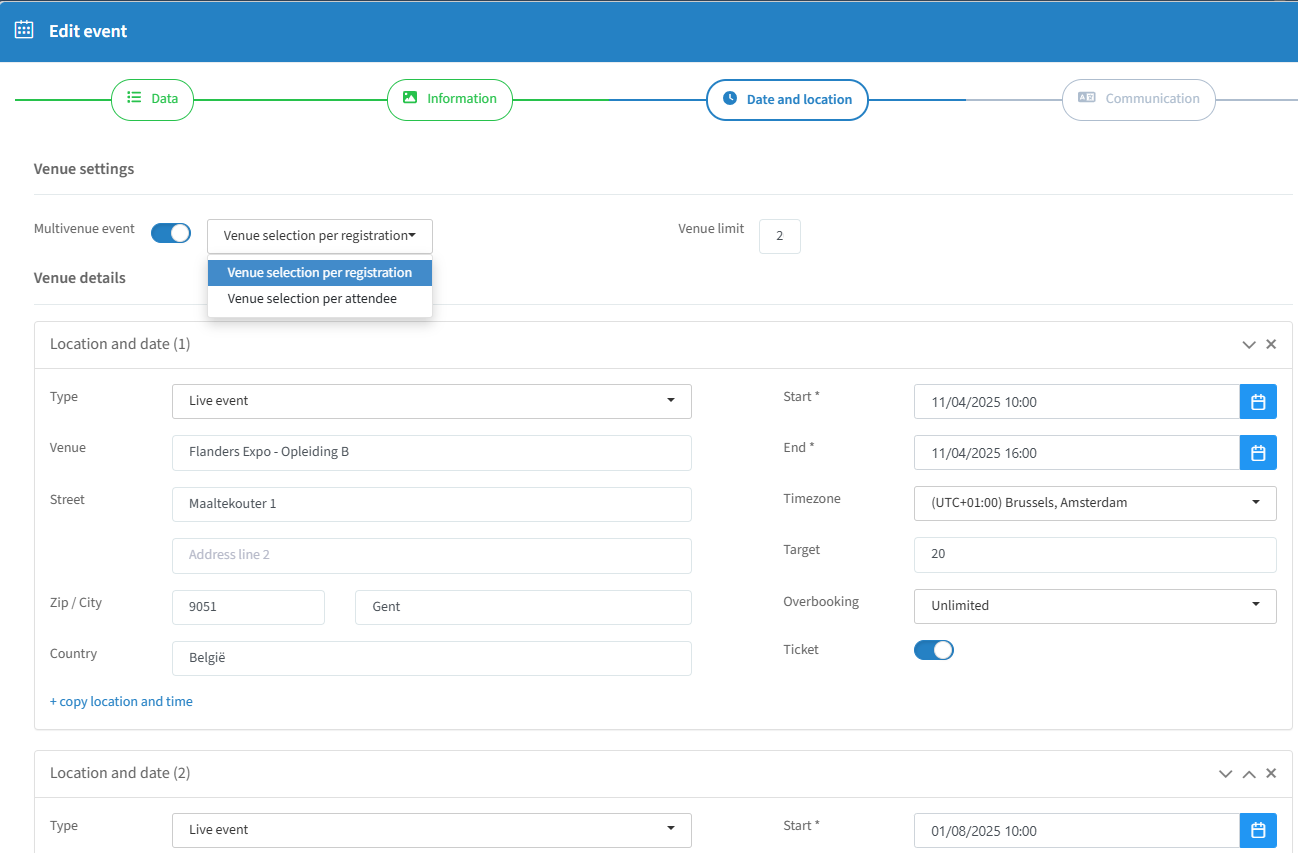Remove Location and date (2) with X
Screen dimensions: 1298x853
pos(1271,773)
